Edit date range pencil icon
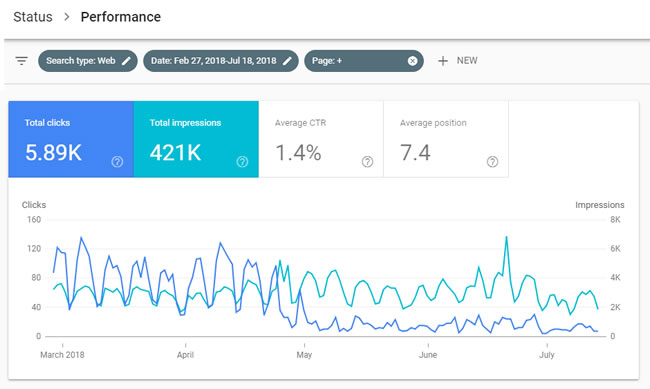 (x=287, y=61)
